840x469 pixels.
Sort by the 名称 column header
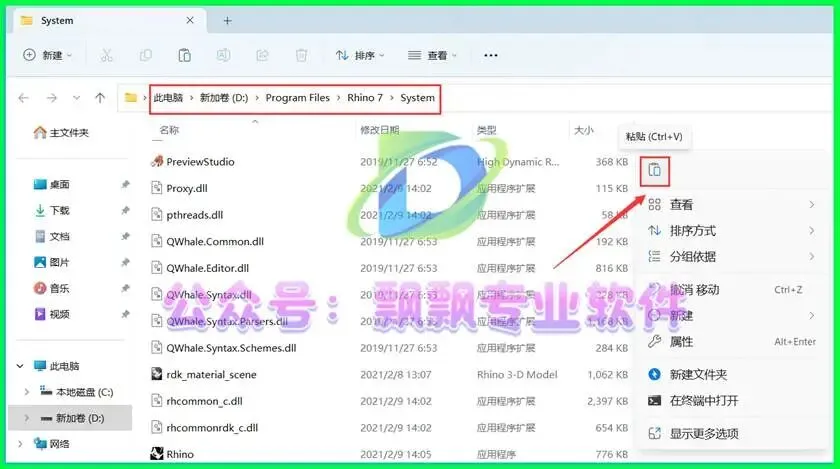[169, 130]
